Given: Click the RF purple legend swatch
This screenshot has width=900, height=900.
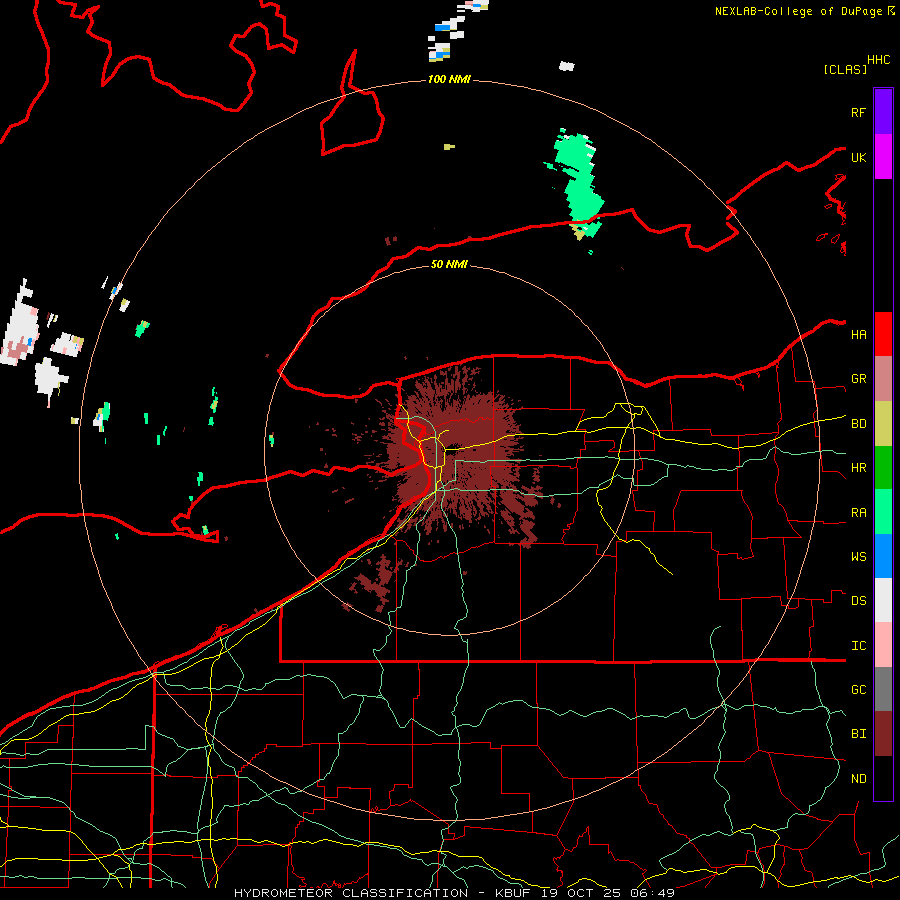Looking at the screenshot, I should pyautogui.click(x=883, y=112).
